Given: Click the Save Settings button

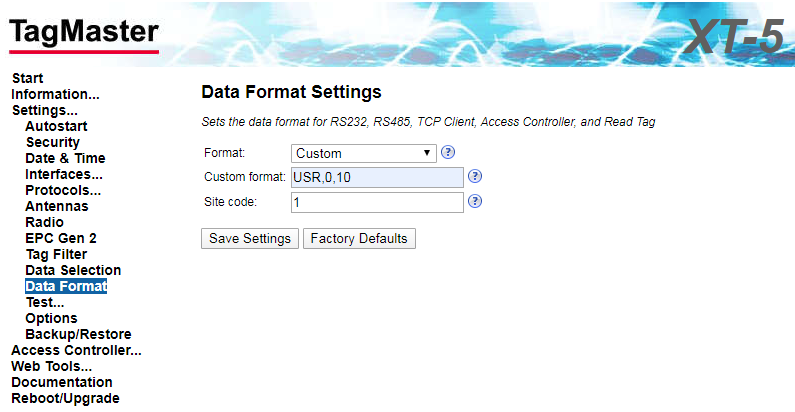Looking at the screenshot, I should 250,238.
